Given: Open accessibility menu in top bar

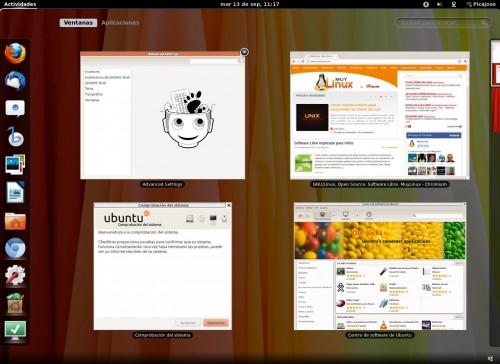Looking at the screenshot, I should pos(426,4).
